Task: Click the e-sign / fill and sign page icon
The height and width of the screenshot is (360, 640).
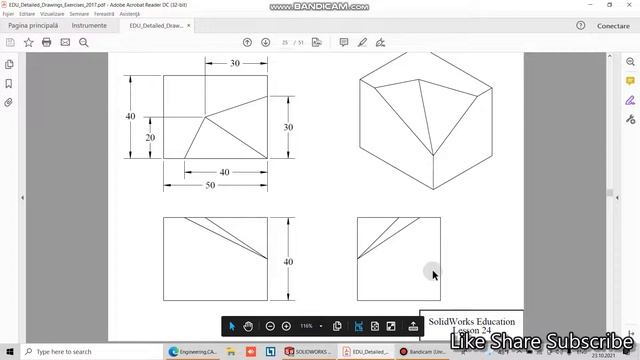Action: tap(317, 42)
